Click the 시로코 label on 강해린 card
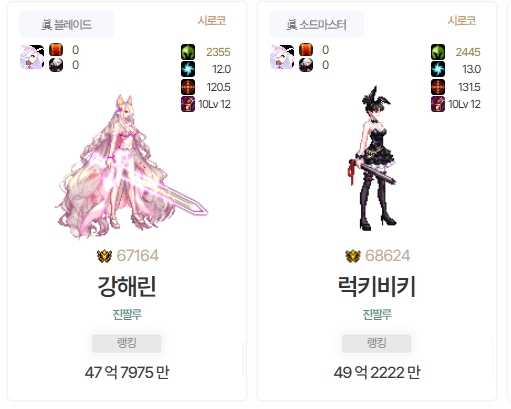Screen dimensions: 511x409 pyautogui.click(x=212, y=21)
